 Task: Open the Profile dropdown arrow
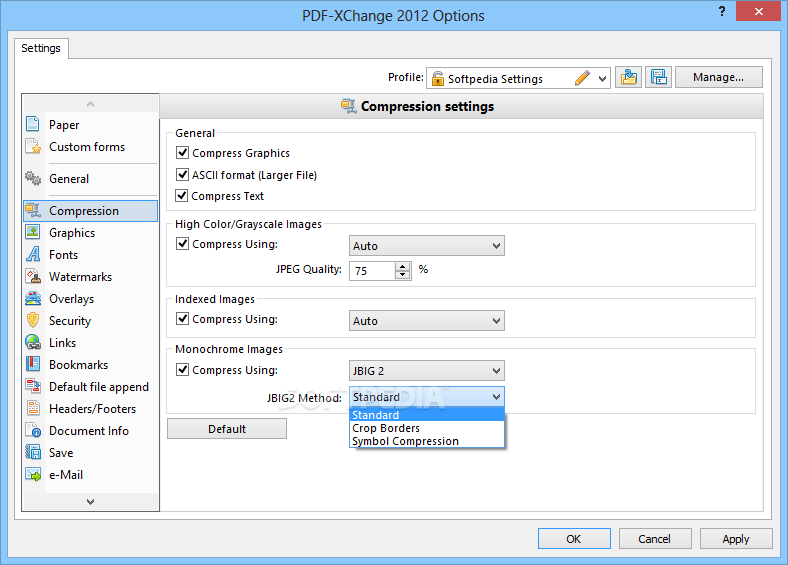602,78
